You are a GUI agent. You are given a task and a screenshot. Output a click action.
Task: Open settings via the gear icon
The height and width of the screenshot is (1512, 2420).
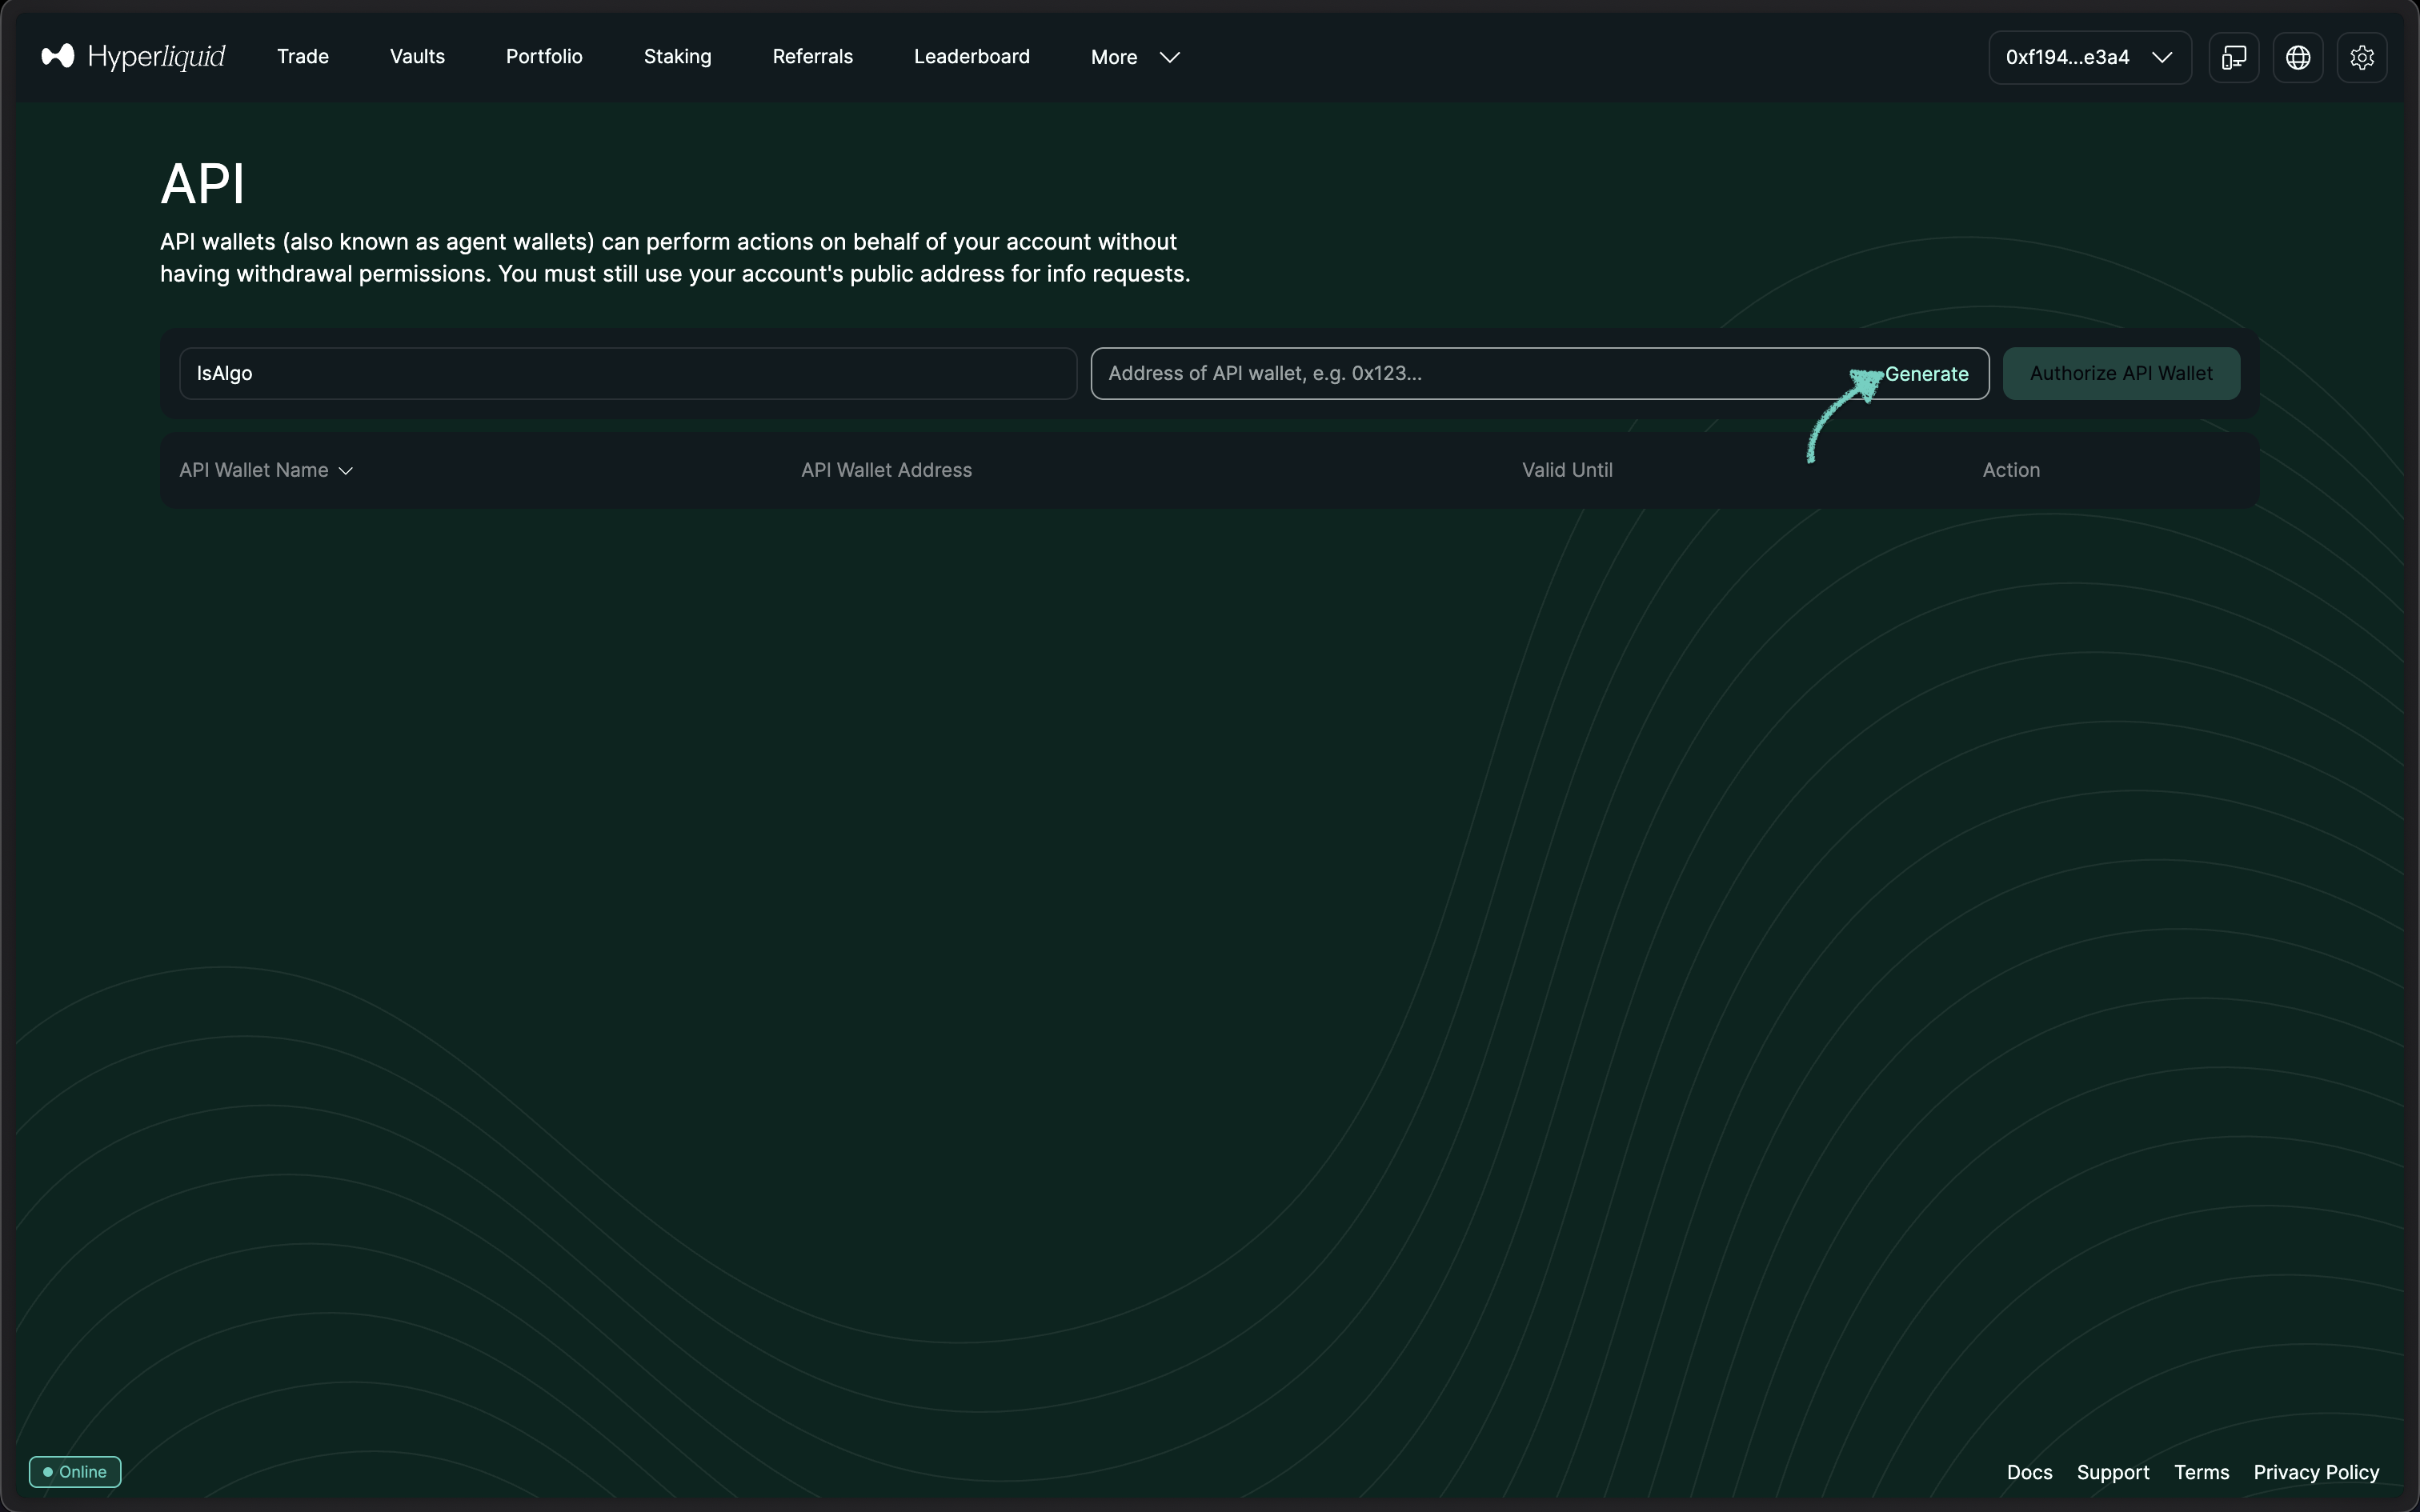pos(2362,57)
